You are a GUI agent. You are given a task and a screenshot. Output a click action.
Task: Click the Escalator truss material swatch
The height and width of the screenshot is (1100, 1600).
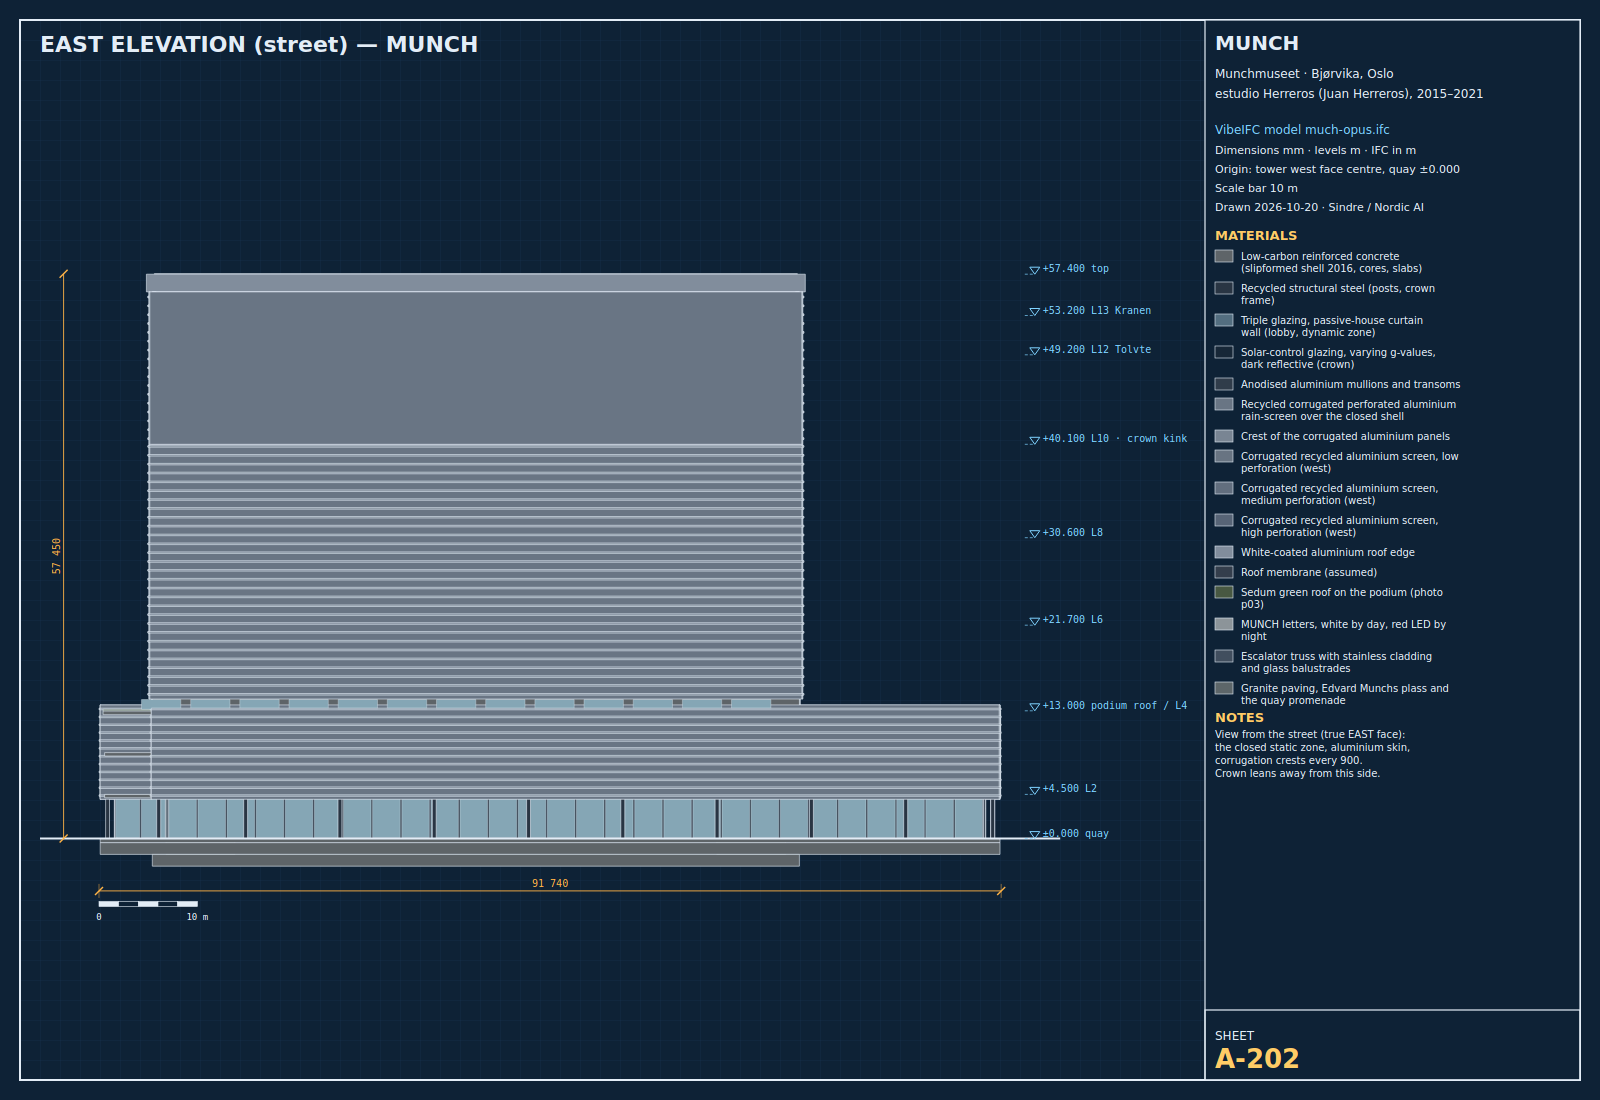[1224, 656]
